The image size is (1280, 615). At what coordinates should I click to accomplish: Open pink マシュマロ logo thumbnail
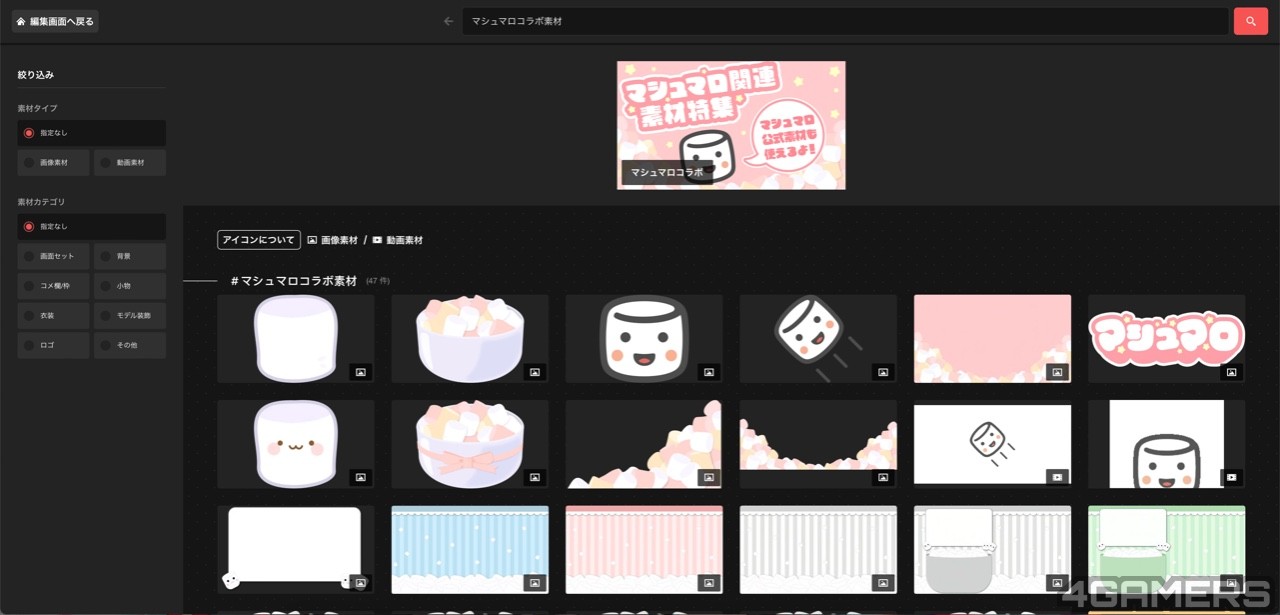coord(1166,338)
